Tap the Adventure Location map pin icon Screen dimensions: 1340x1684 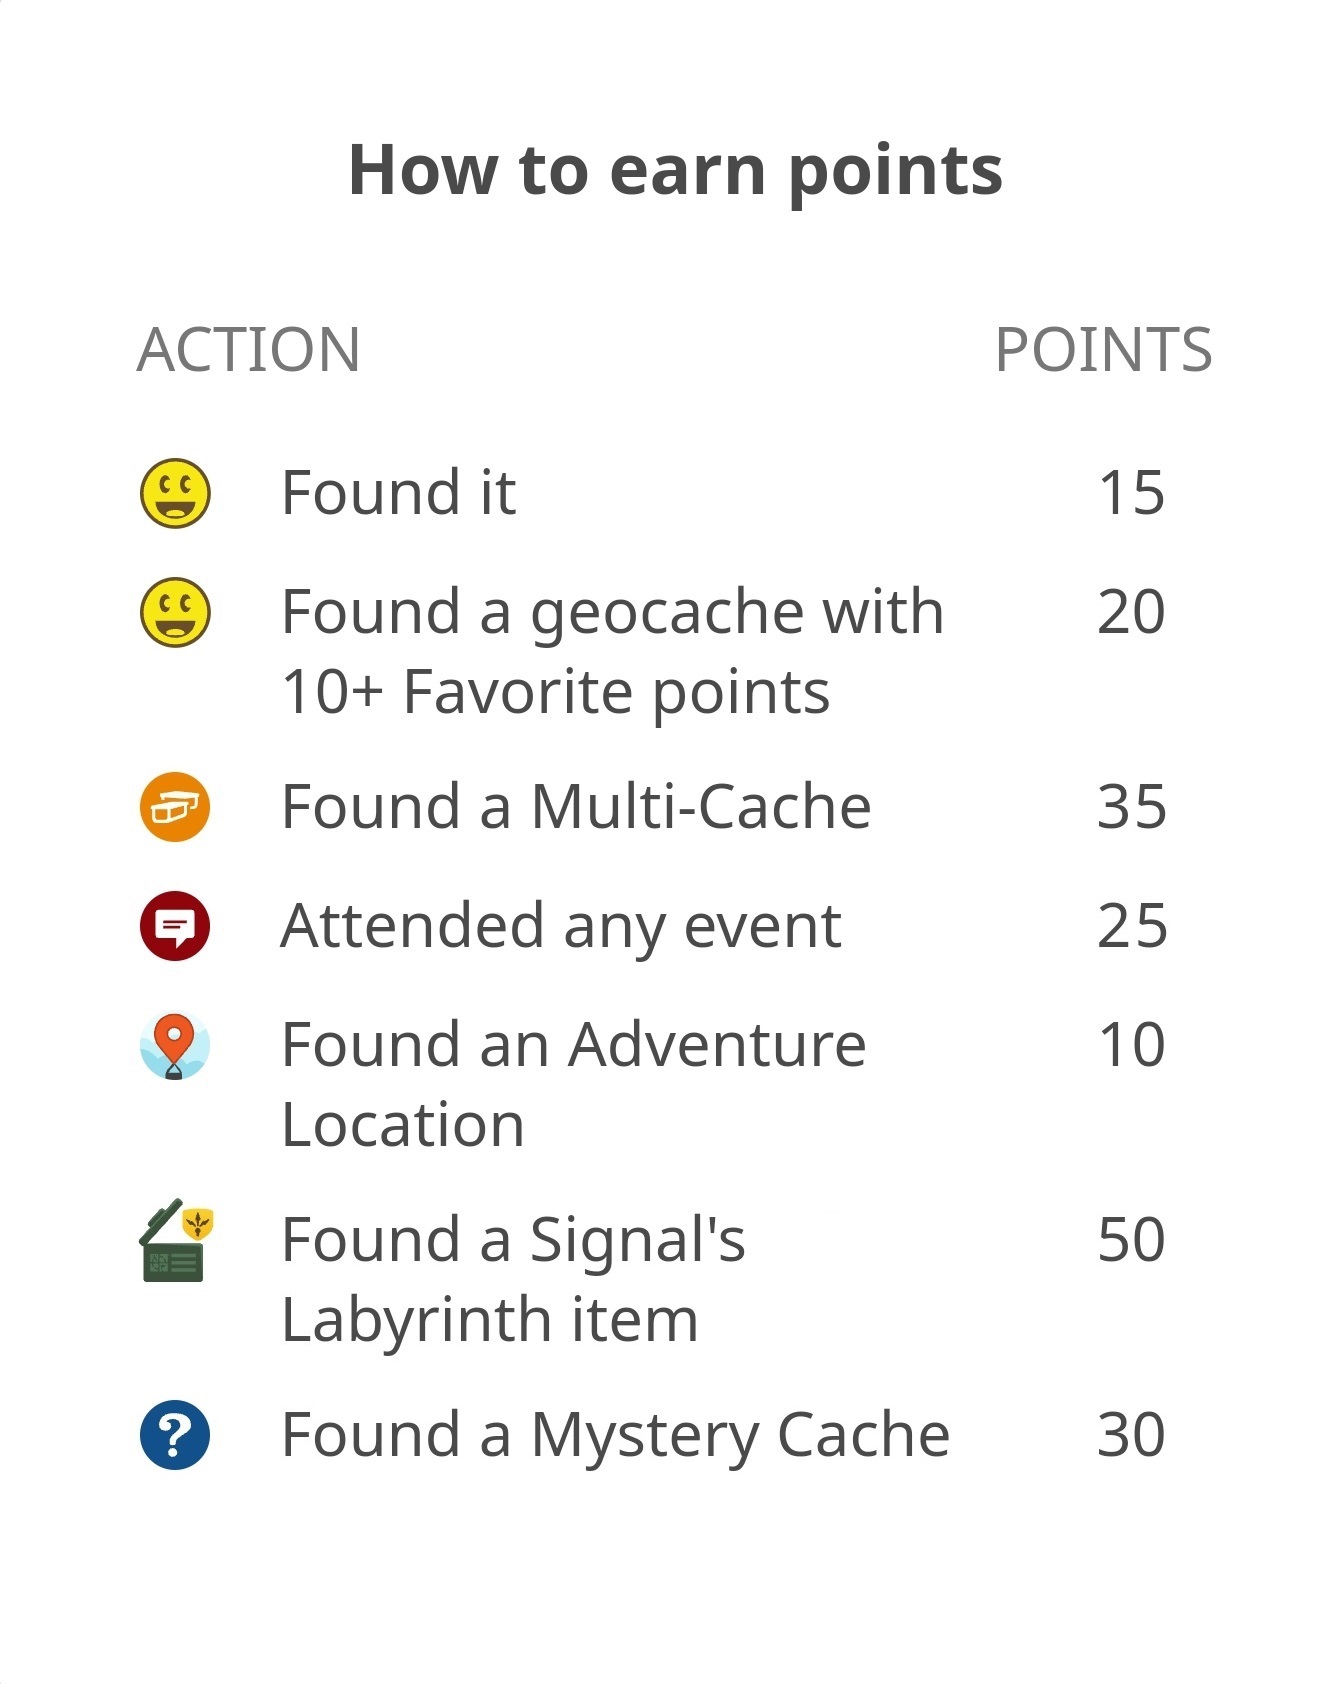pos(175,1045)
